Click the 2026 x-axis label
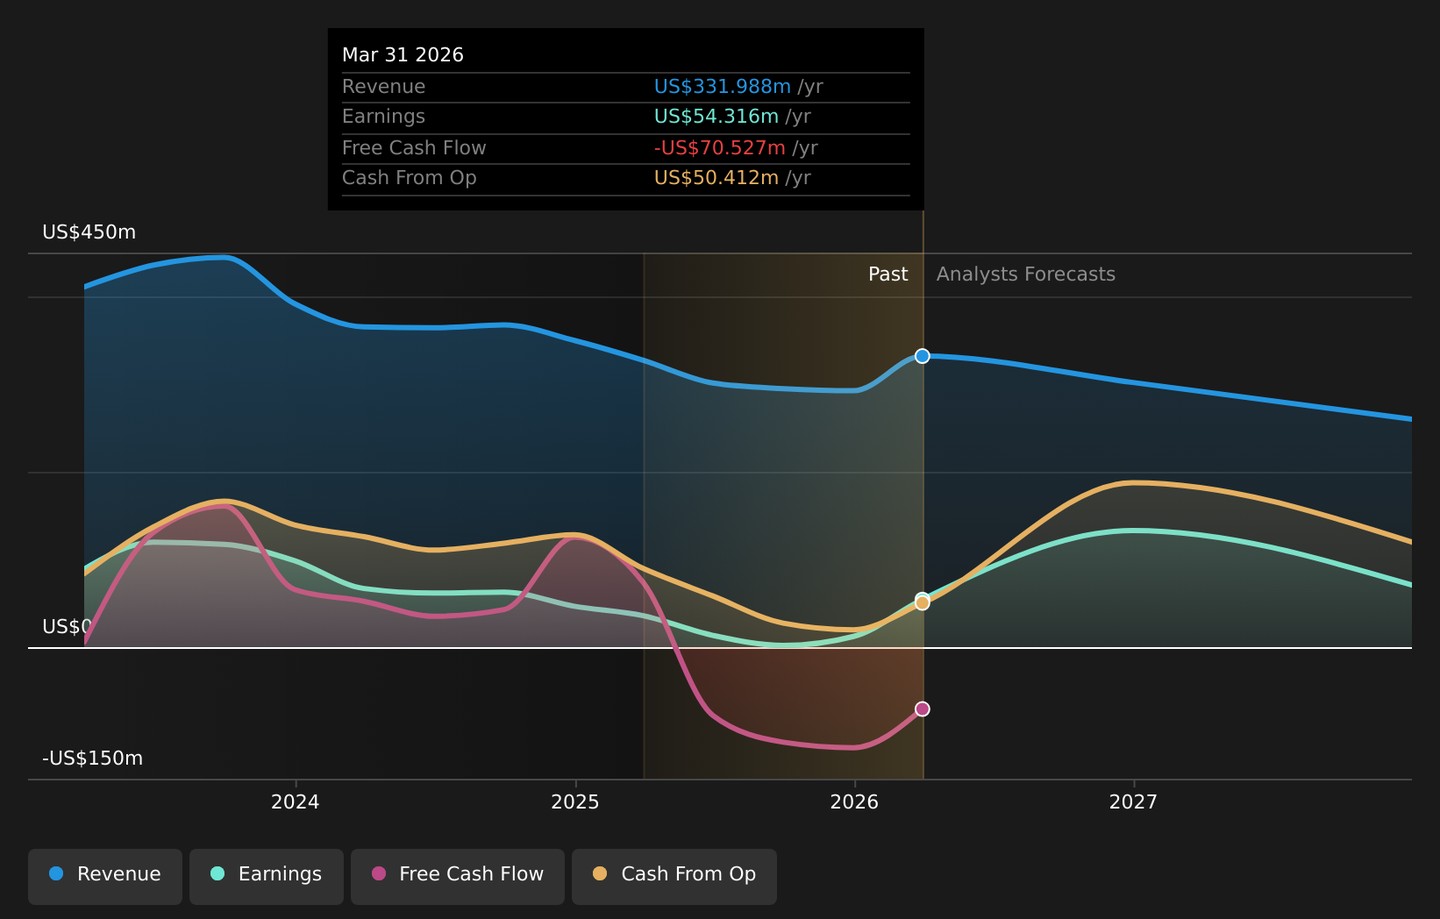The image size is (1440, 919). click(854, 802)
